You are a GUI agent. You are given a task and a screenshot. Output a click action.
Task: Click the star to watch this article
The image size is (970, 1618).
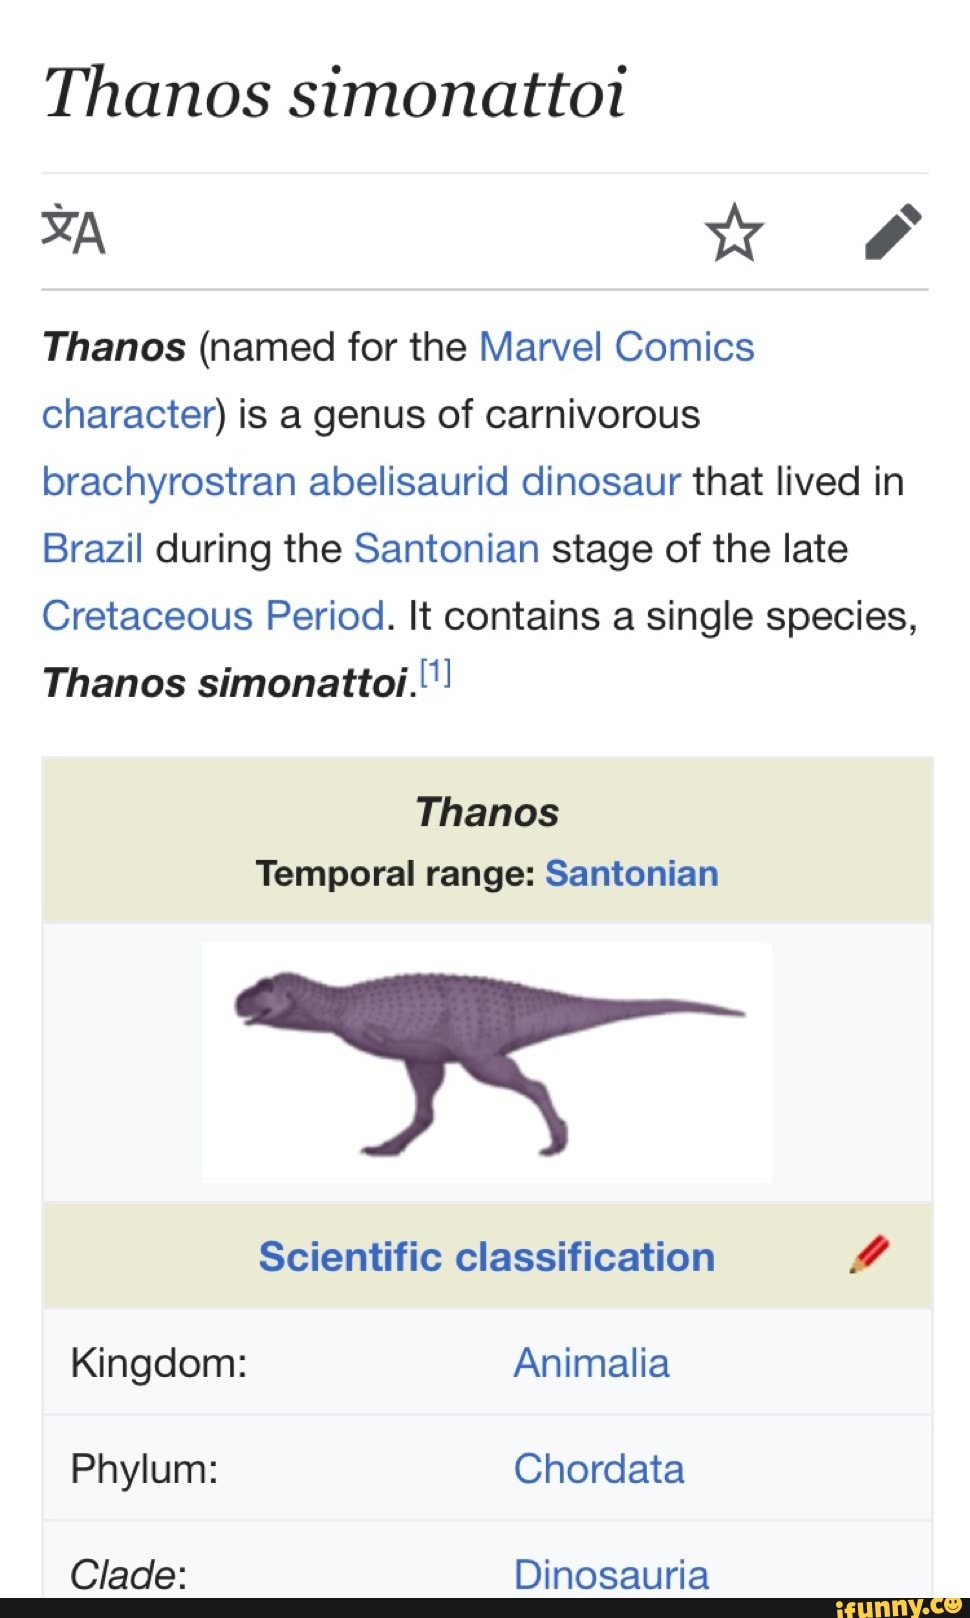pyautogui.click(x=736, y=234)
